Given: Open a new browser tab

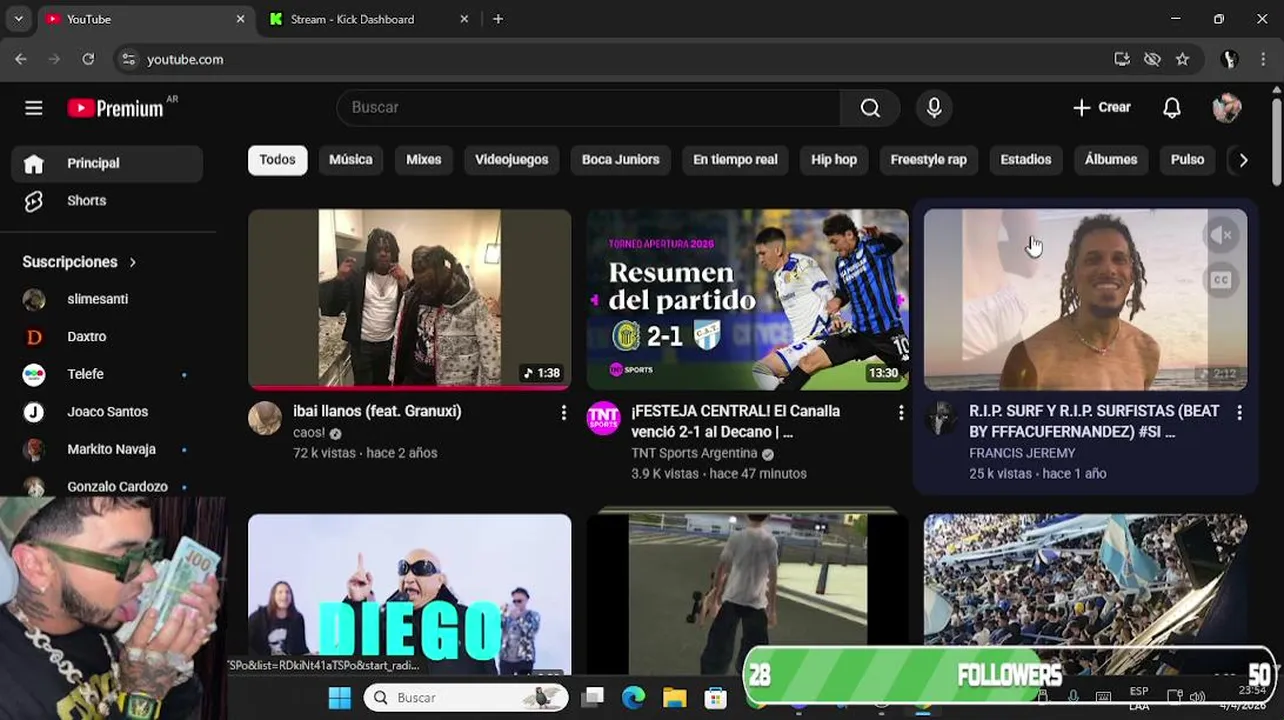Looking at the screenshot, I should point(498,19).
